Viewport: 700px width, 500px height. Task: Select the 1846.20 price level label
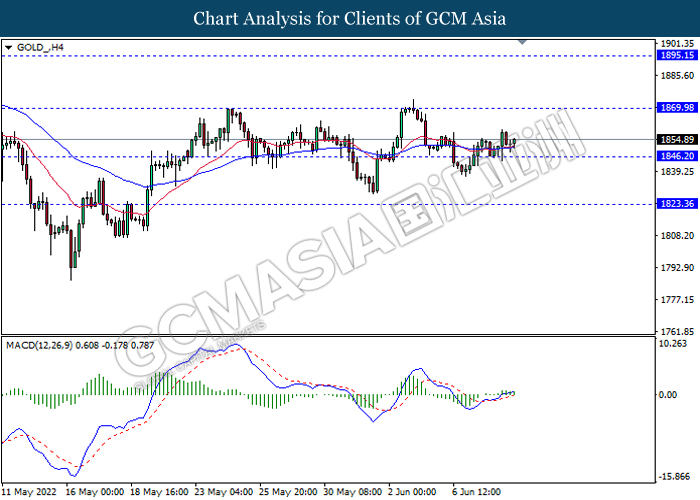tap(677, 156)
